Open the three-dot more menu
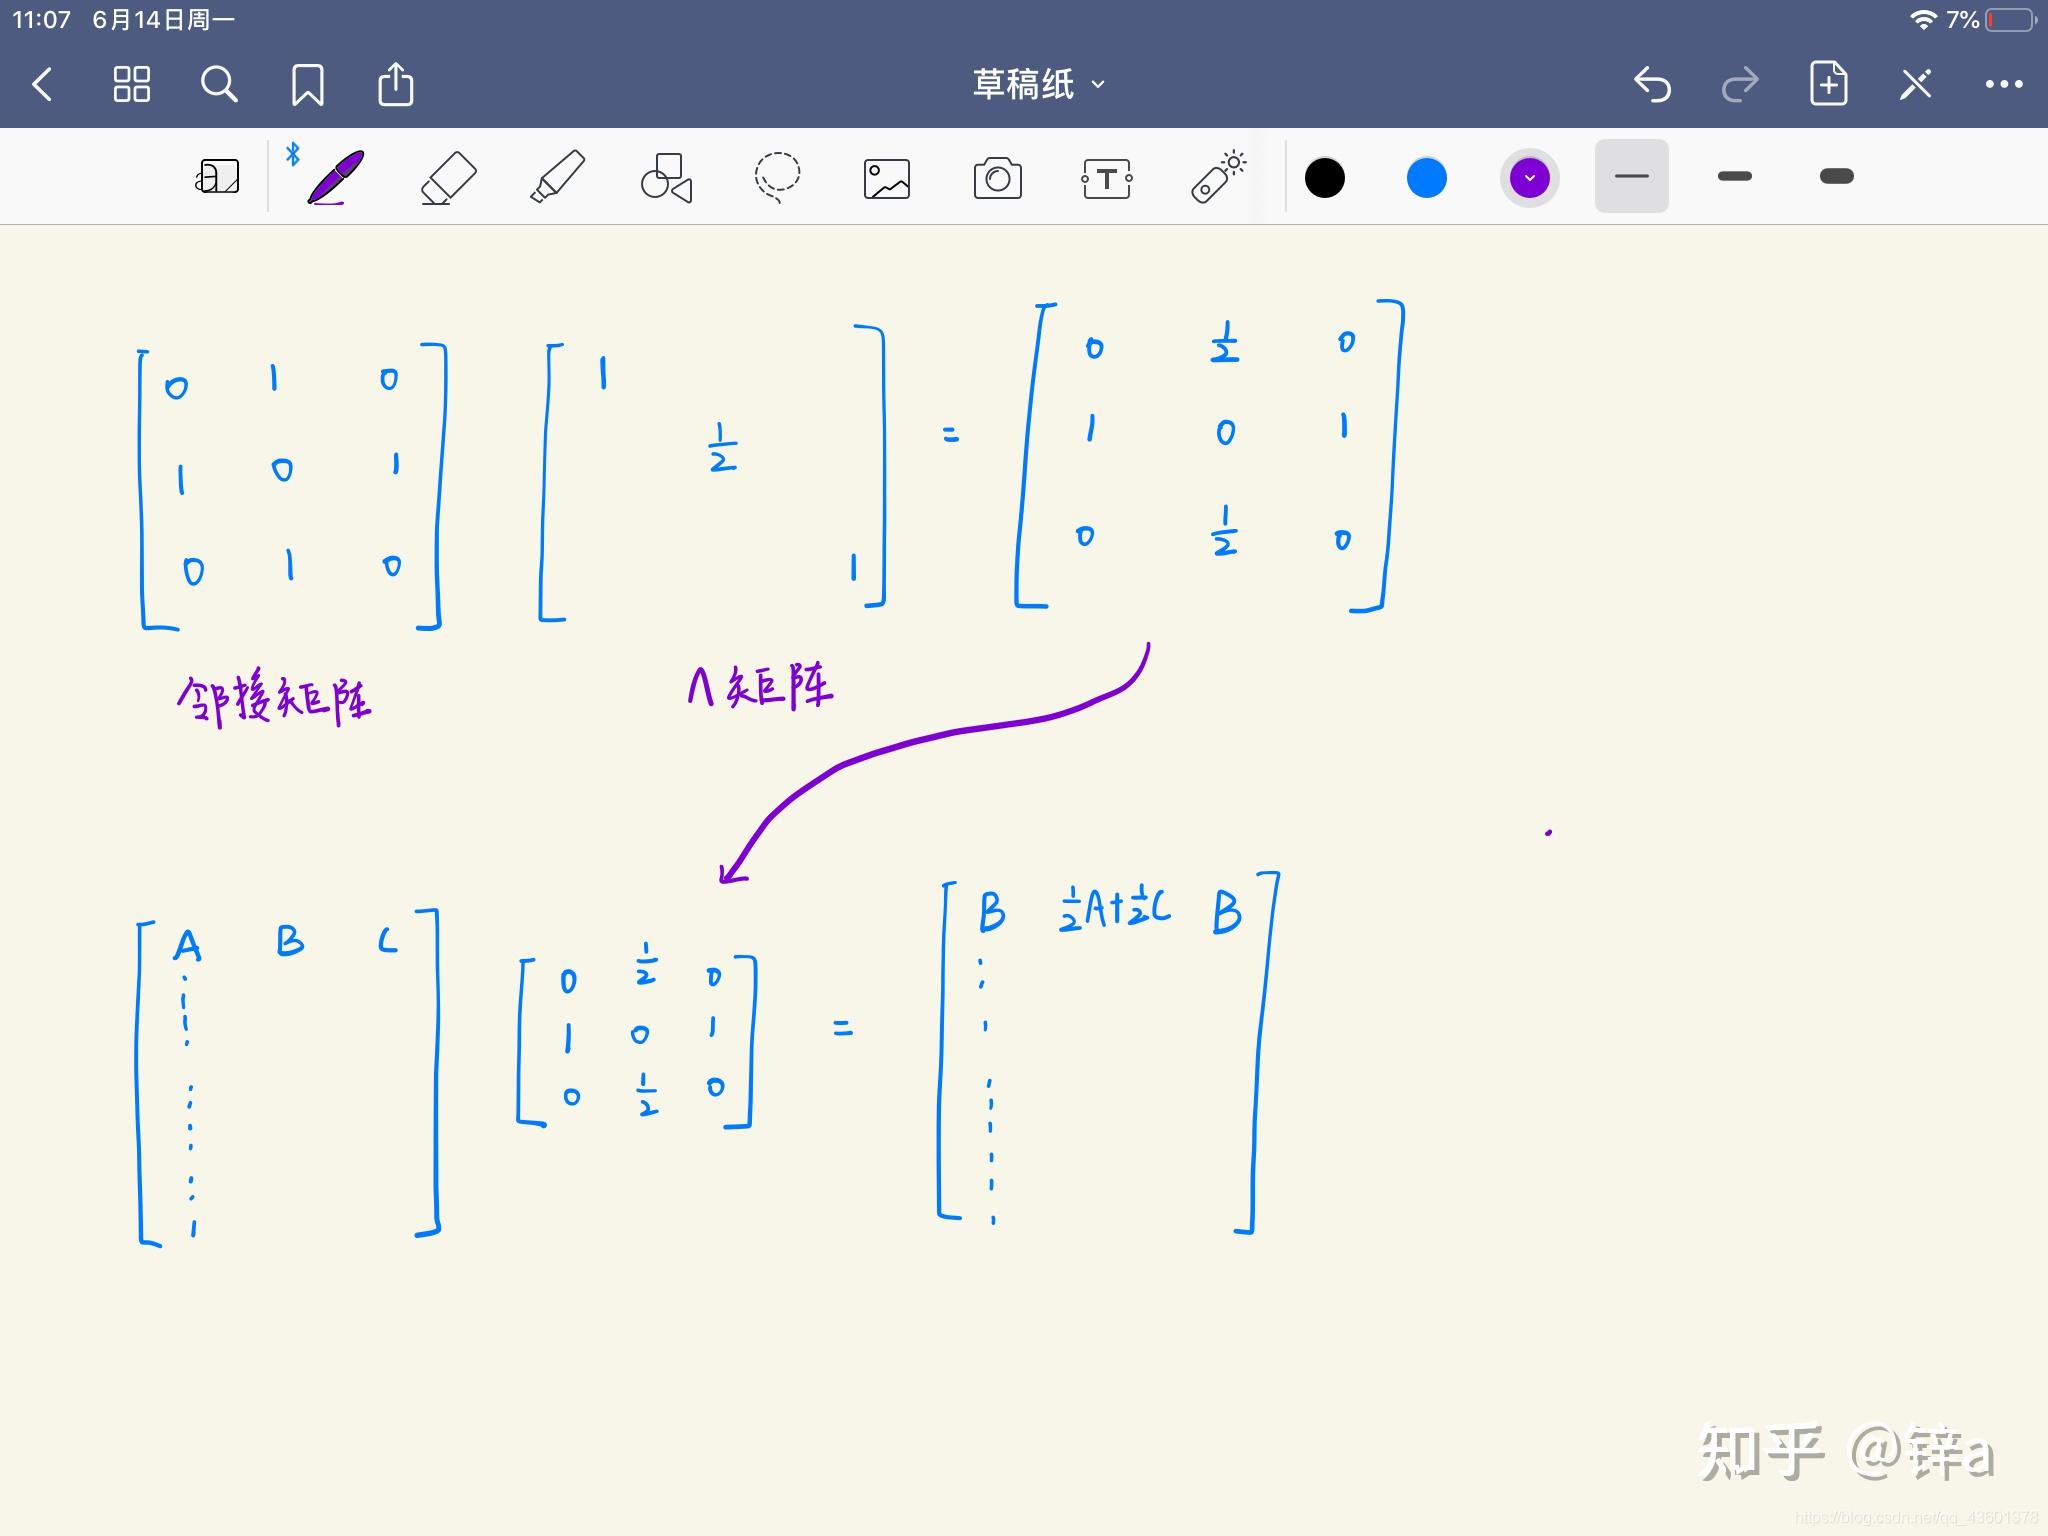This screenshot has width=2048, height=1536. click(x=2003, y=84)
